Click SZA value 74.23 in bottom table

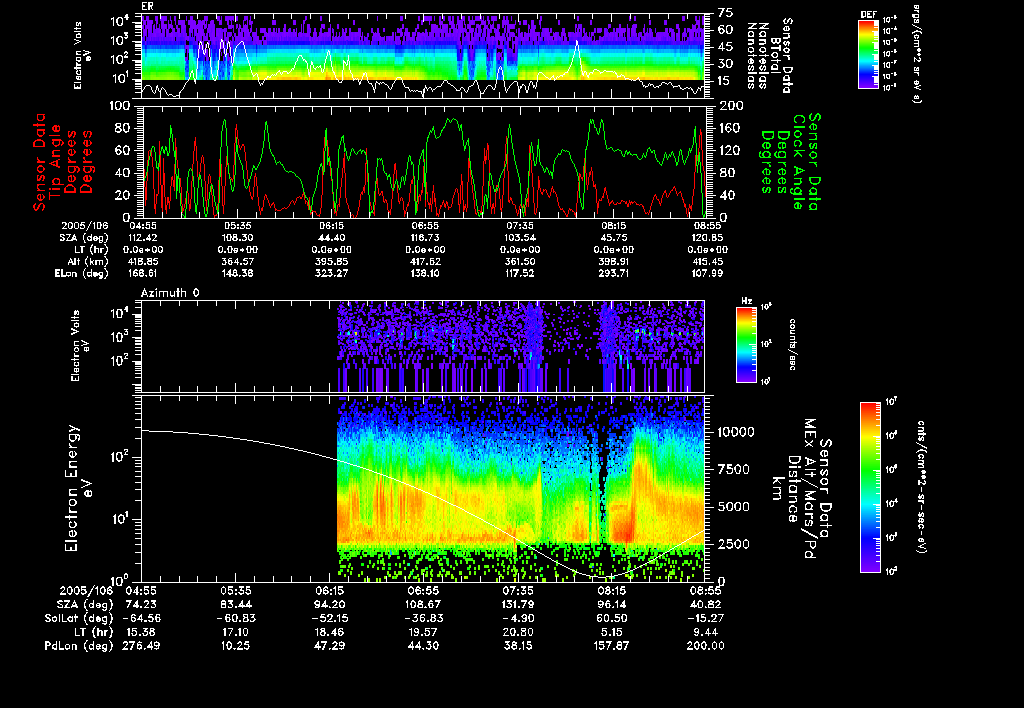141,604
